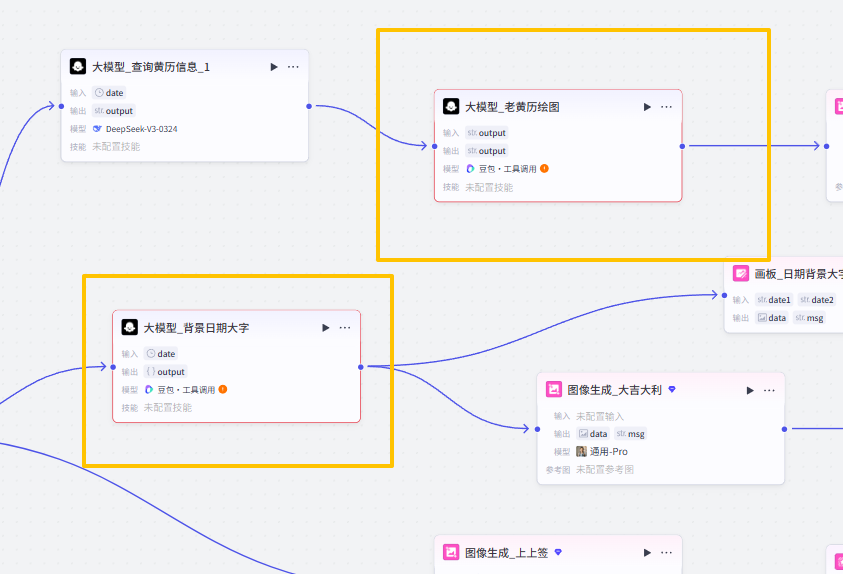Click the pink image icon of 图像生成_大吉大利
The width and height of the screenshot is (843, 574).
pos(554,390)
